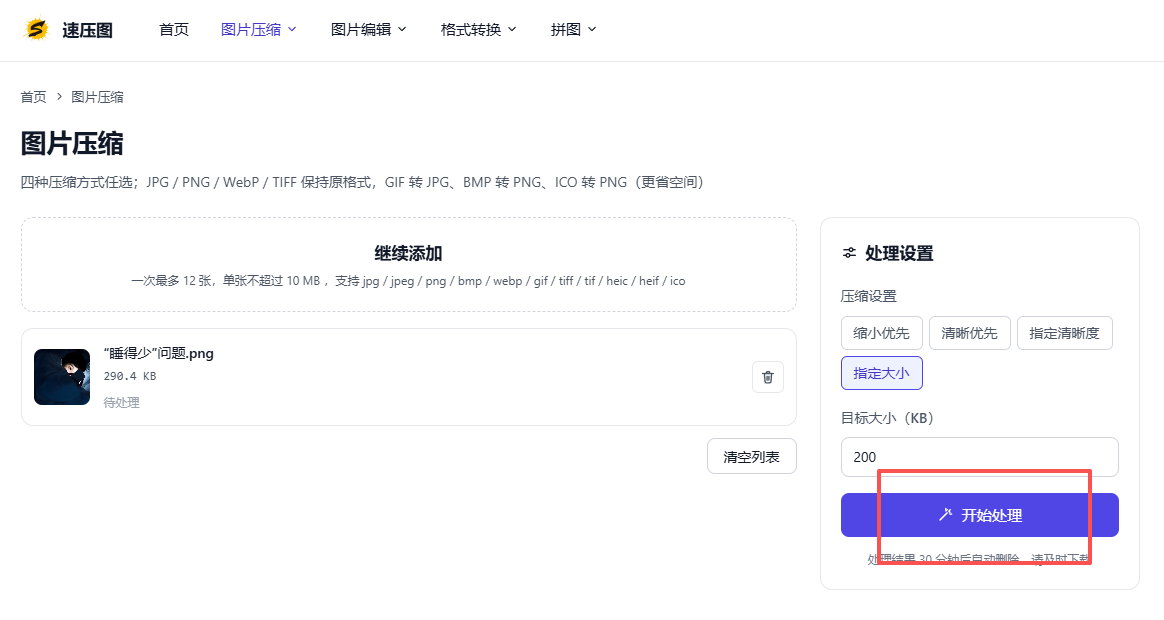1164x620 pixels.
Task: Click the 速压图 brand name text
Action: click(88, 30)
